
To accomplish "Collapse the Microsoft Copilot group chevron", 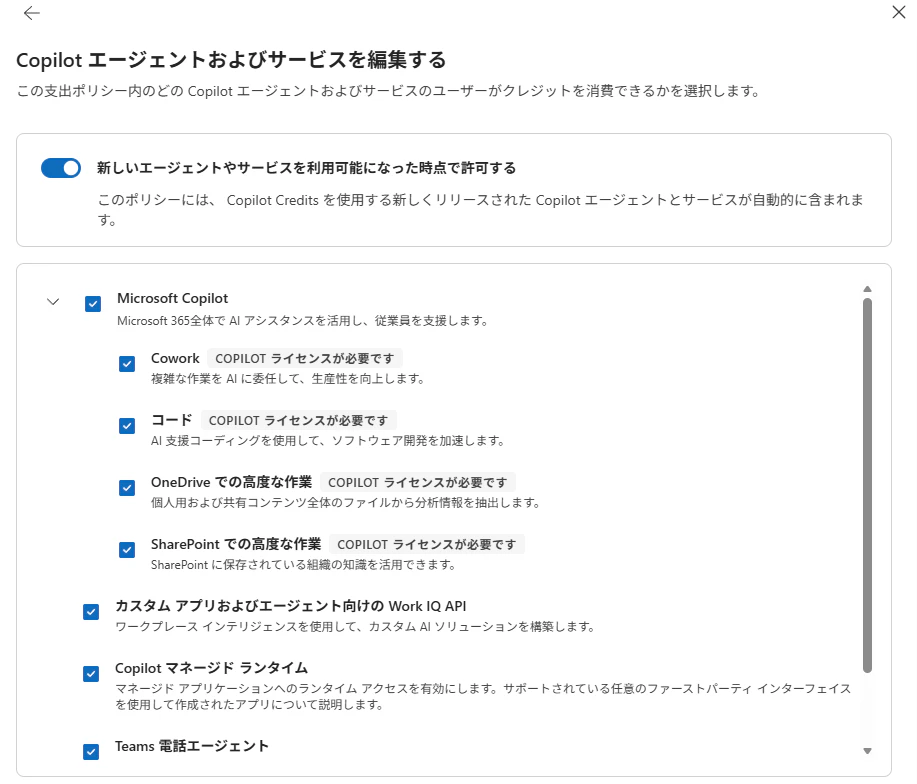I will 53,302.
